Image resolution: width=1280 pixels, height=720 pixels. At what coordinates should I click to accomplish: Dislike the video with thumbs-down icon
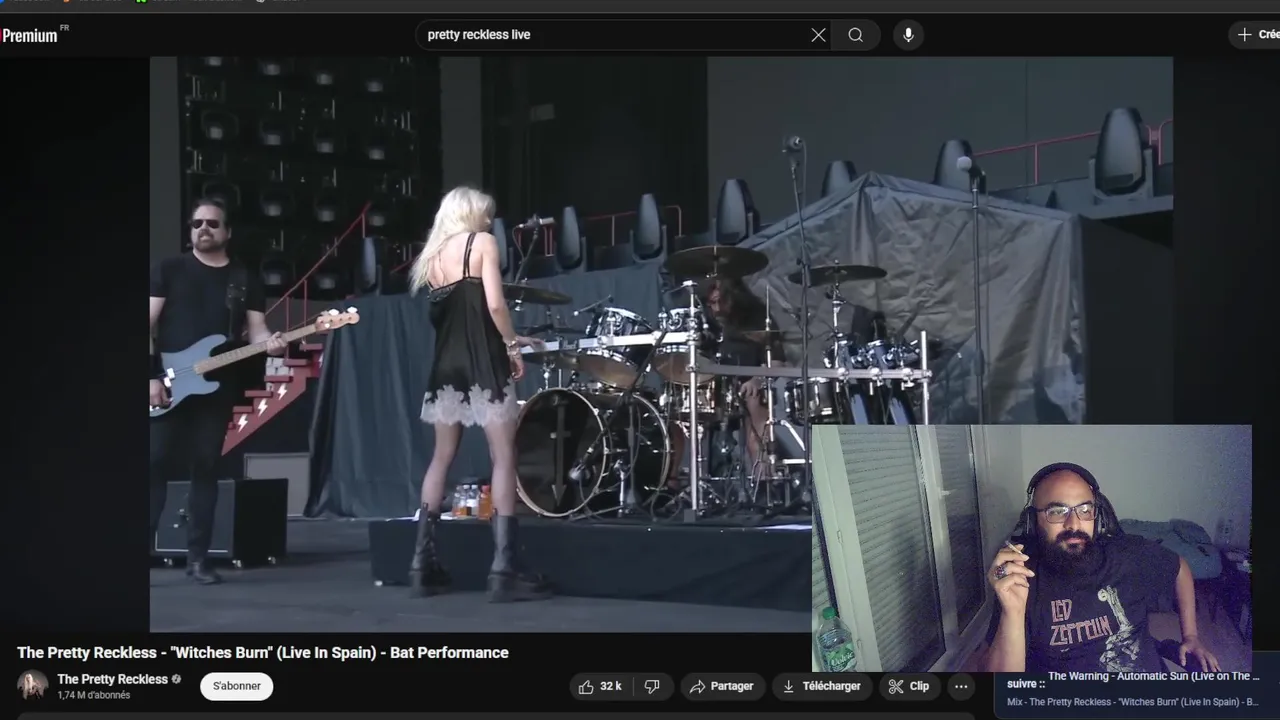pos(652,686)
